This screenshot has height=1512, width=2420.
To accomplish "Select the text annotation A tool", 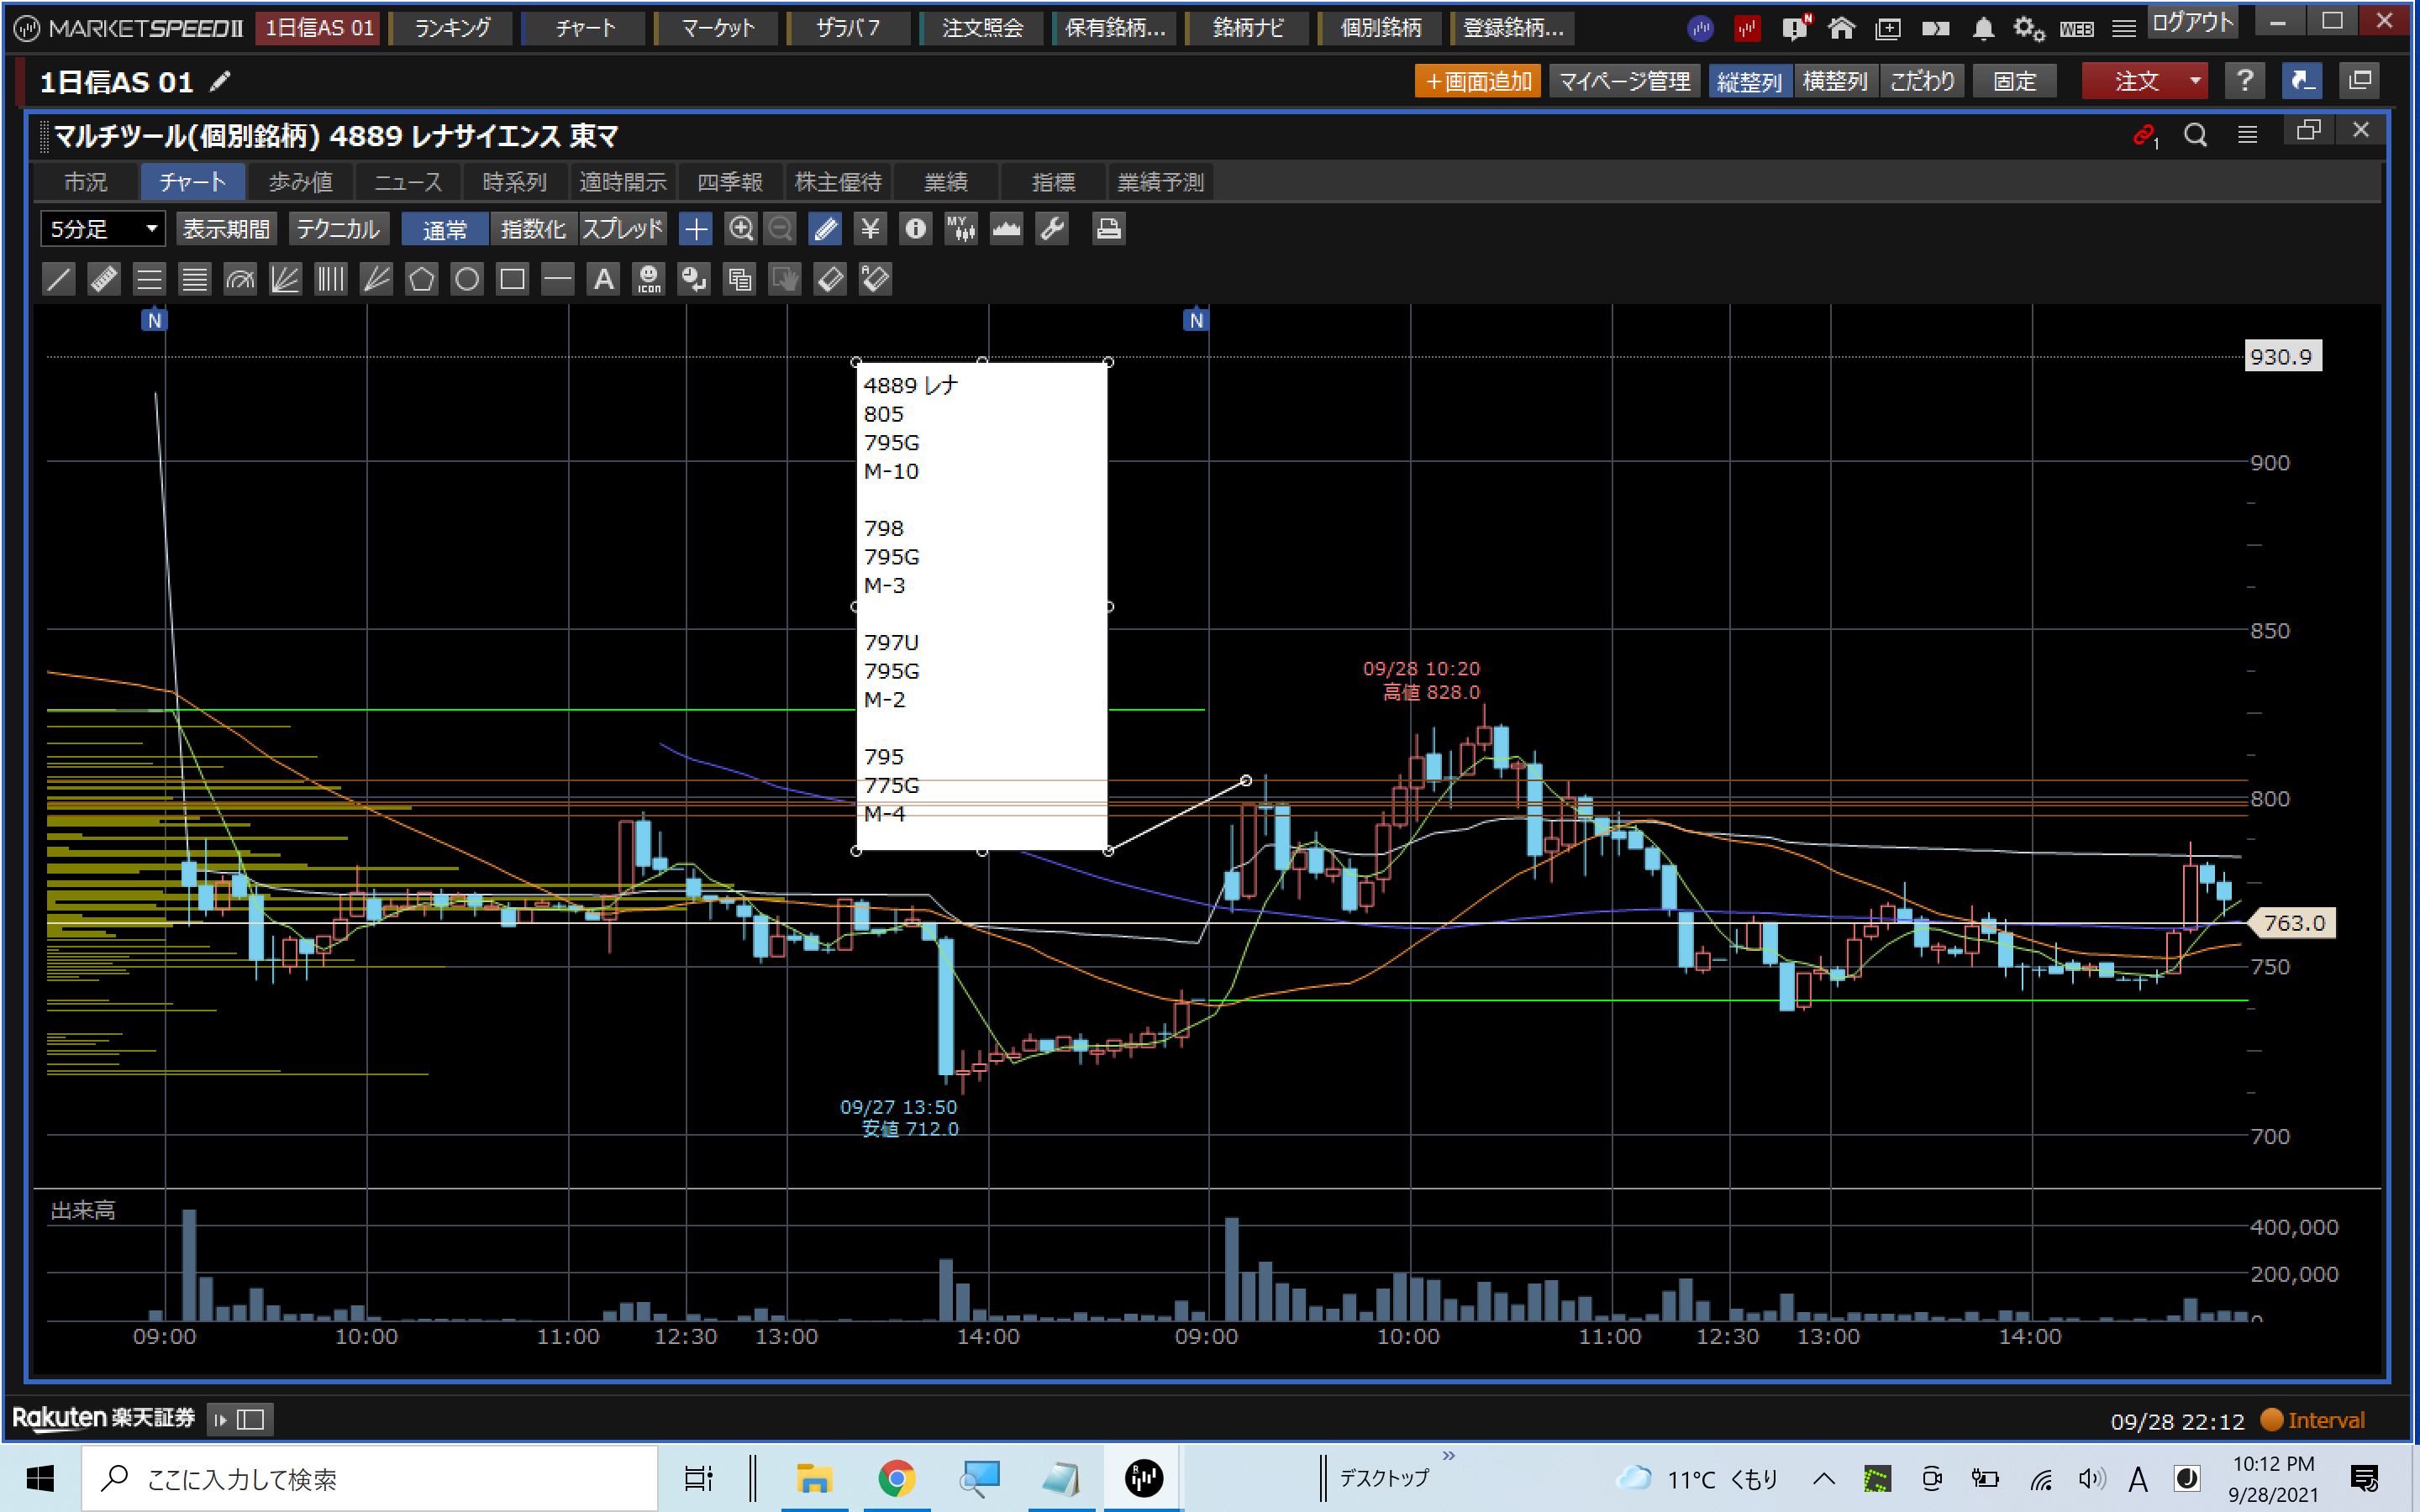I will (x=603, y=279).
